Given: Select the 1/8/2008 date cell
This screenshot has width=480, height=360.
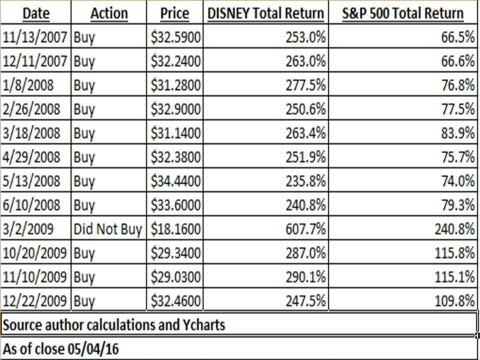Looking at the screenshot, I should click(36, 85).
